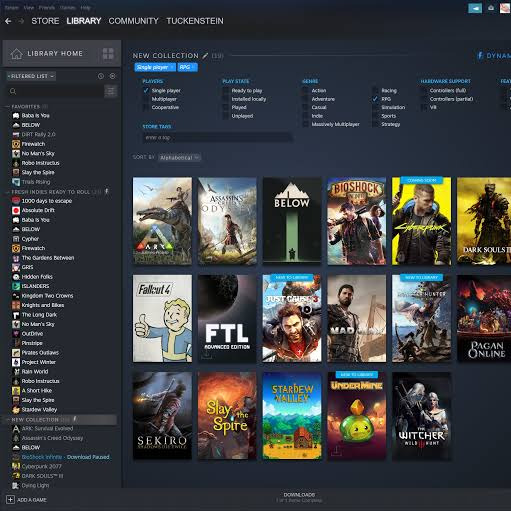Edit the New Collection name with the pencil icon
This screenshot has width=511, height=511.
pyautogui.click(x=205, y=56)
